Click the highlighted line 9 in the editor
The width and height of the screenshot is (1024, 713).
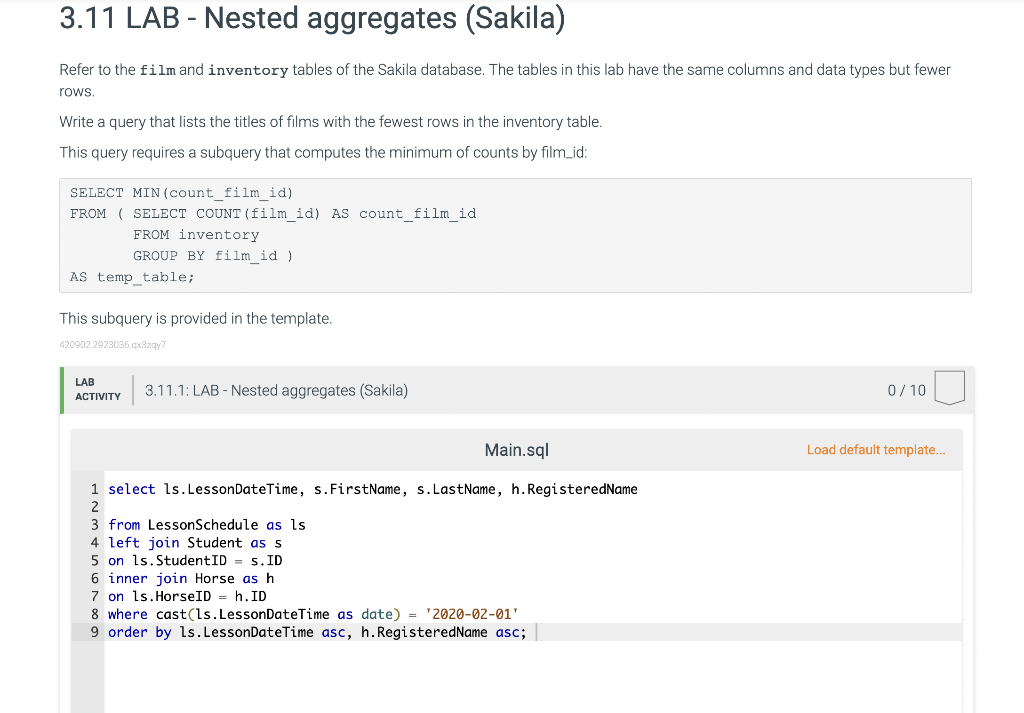(x=316, y=632)
